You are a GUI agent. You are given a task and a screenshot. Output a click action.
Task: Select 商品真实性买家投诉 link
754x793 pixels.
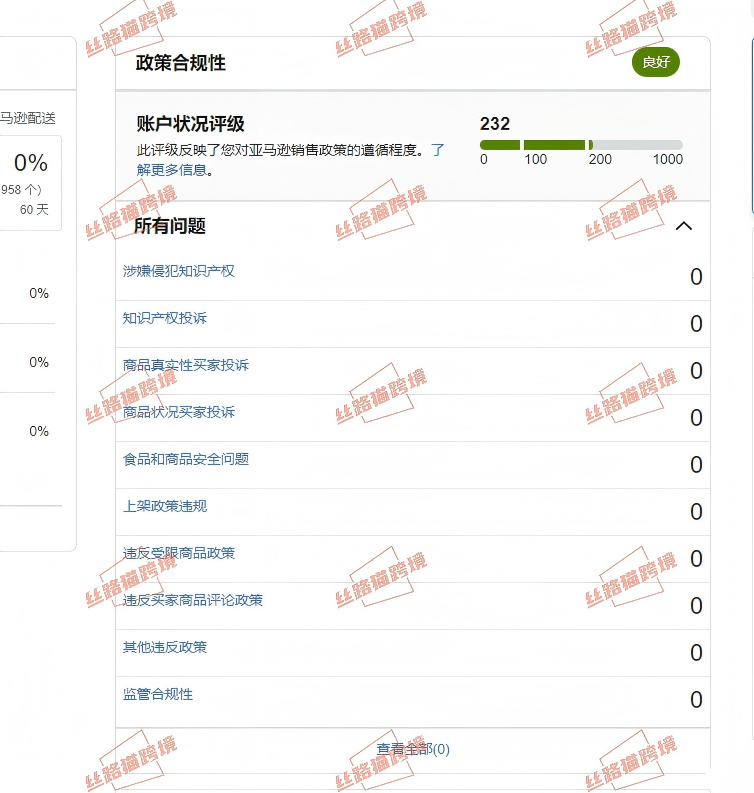click(186, 365)
